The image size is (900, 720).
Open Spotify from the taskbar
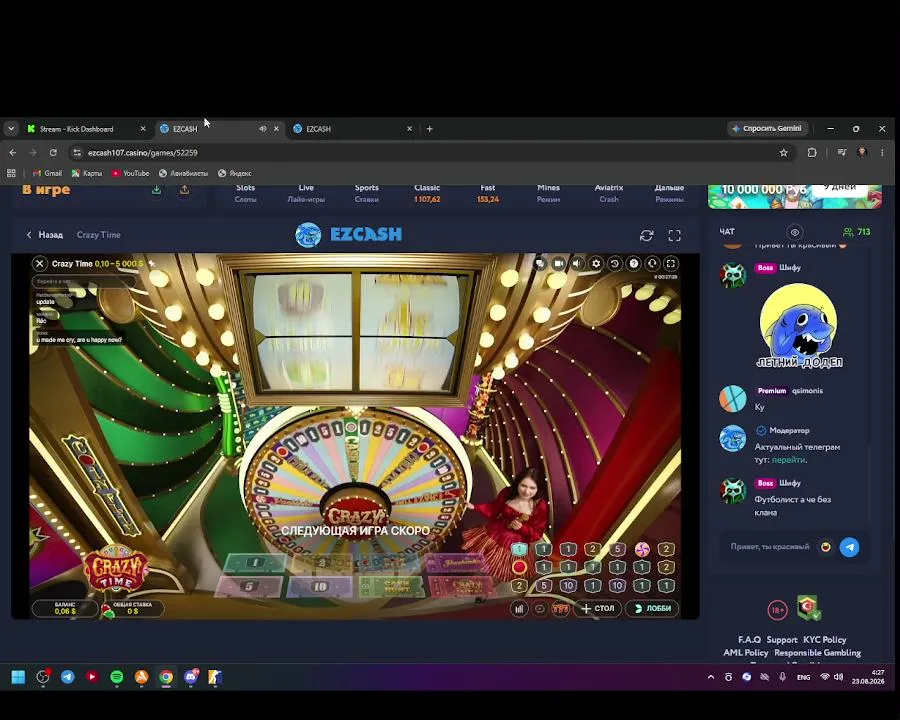(x=117, y=677)
